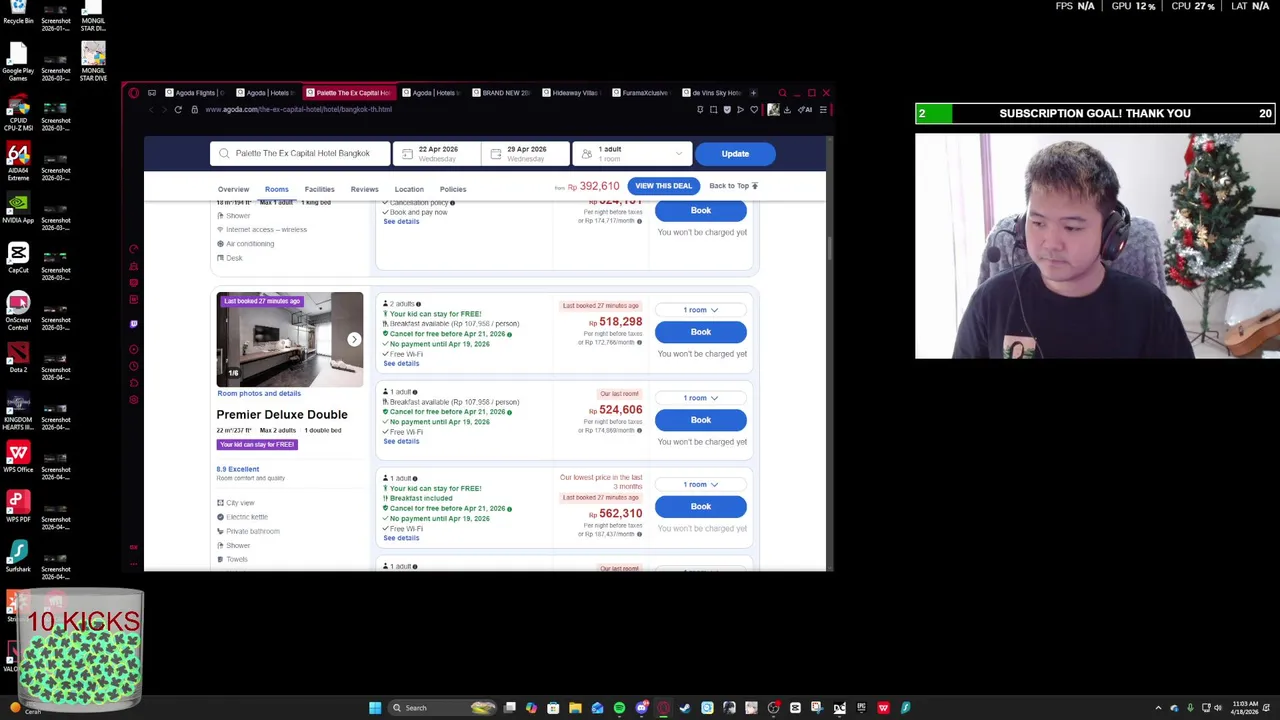Open the Policies section tab

[x=453, y=189]
